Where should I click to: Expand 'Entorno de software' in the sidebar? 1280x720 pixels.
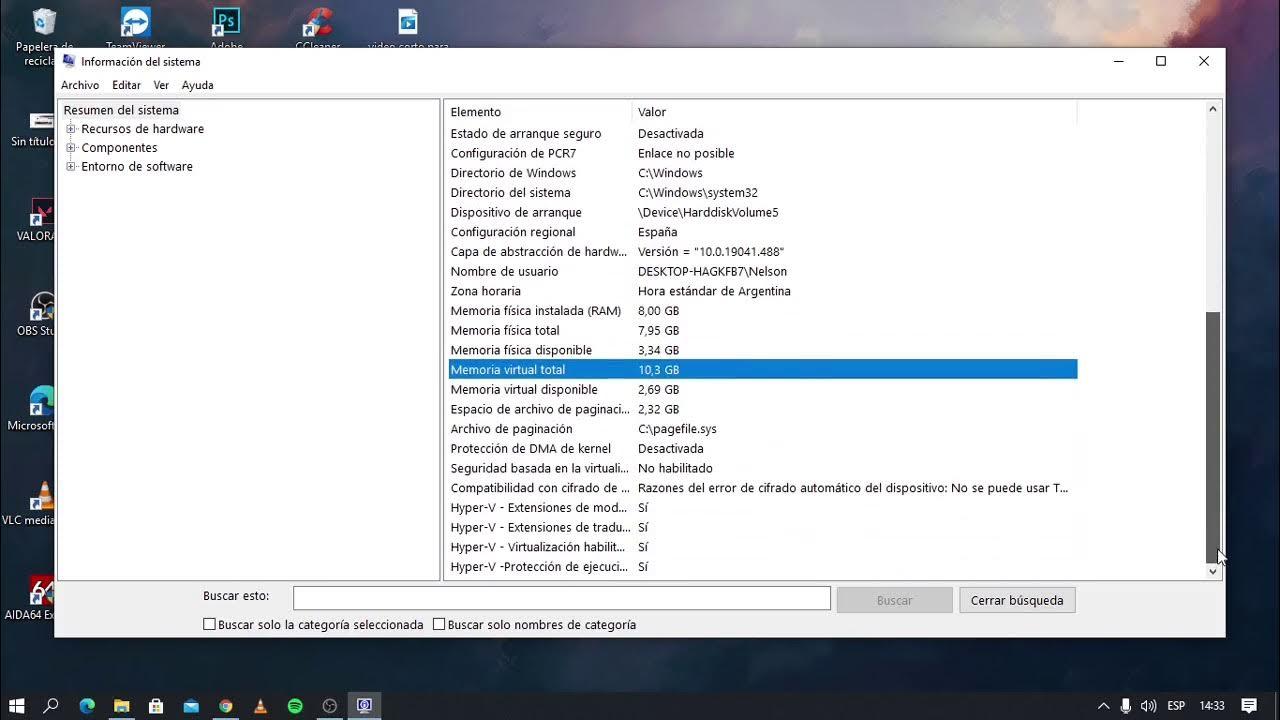click(69, 166)
